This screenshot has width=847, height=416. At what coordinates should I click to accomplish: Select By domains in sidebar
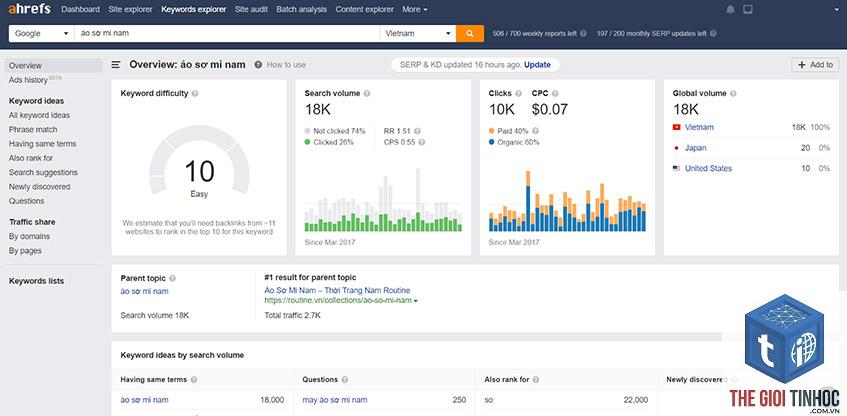pyautogui.click(x=29, y=237)
